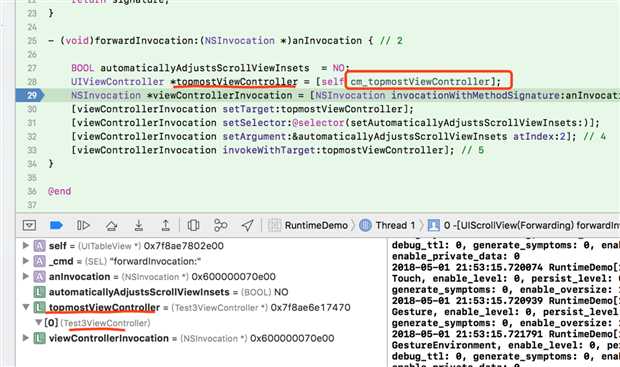The image size is (620, 367).
Task: Click line number 33 in the gutter
Action: [32, 150]
